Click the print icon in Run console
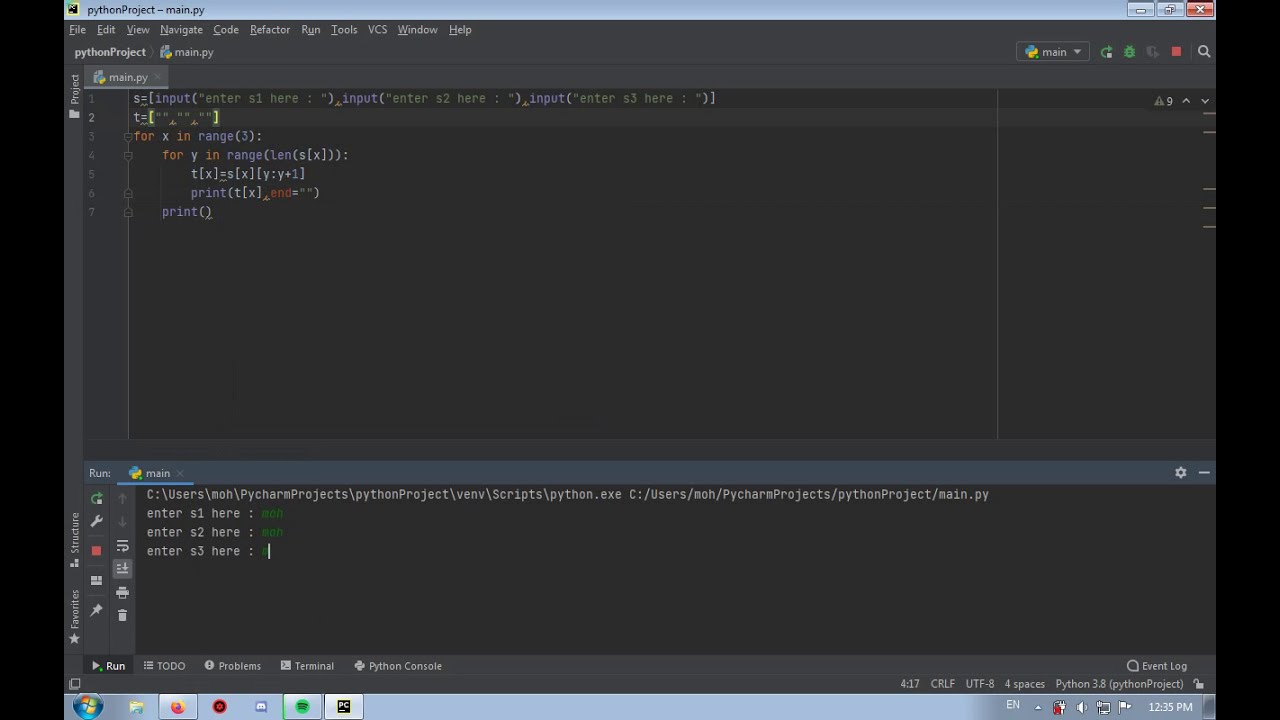 pyautogui.click(x=122, y=592)
